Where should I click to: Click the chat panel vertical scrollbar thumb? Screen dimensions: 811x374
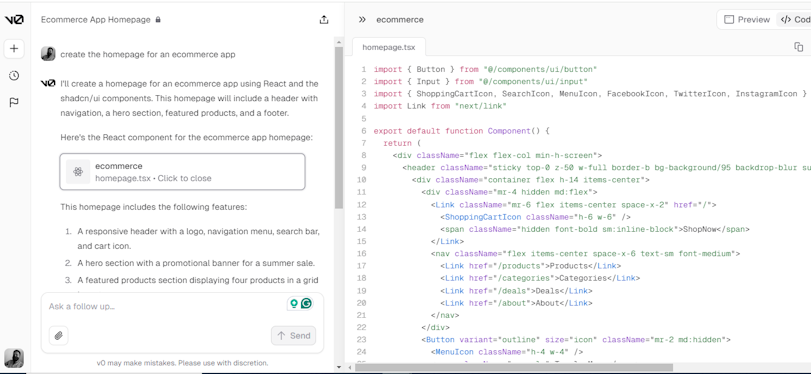point(339,128)
